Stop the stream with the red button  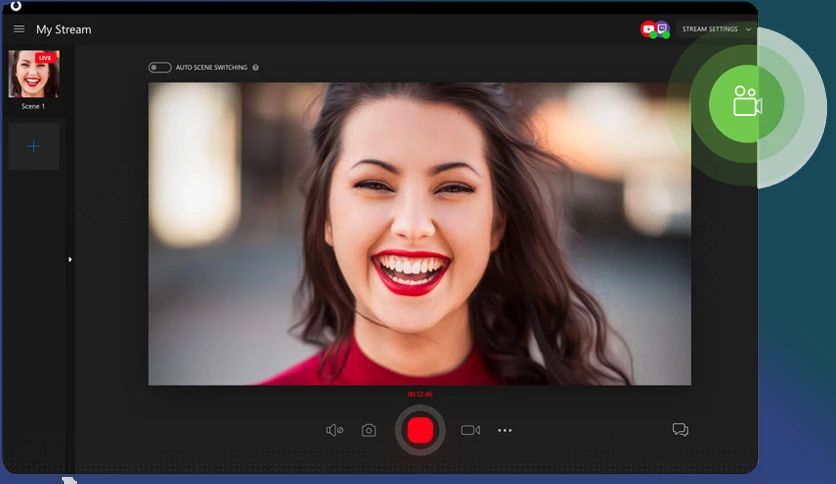[420, 430]
